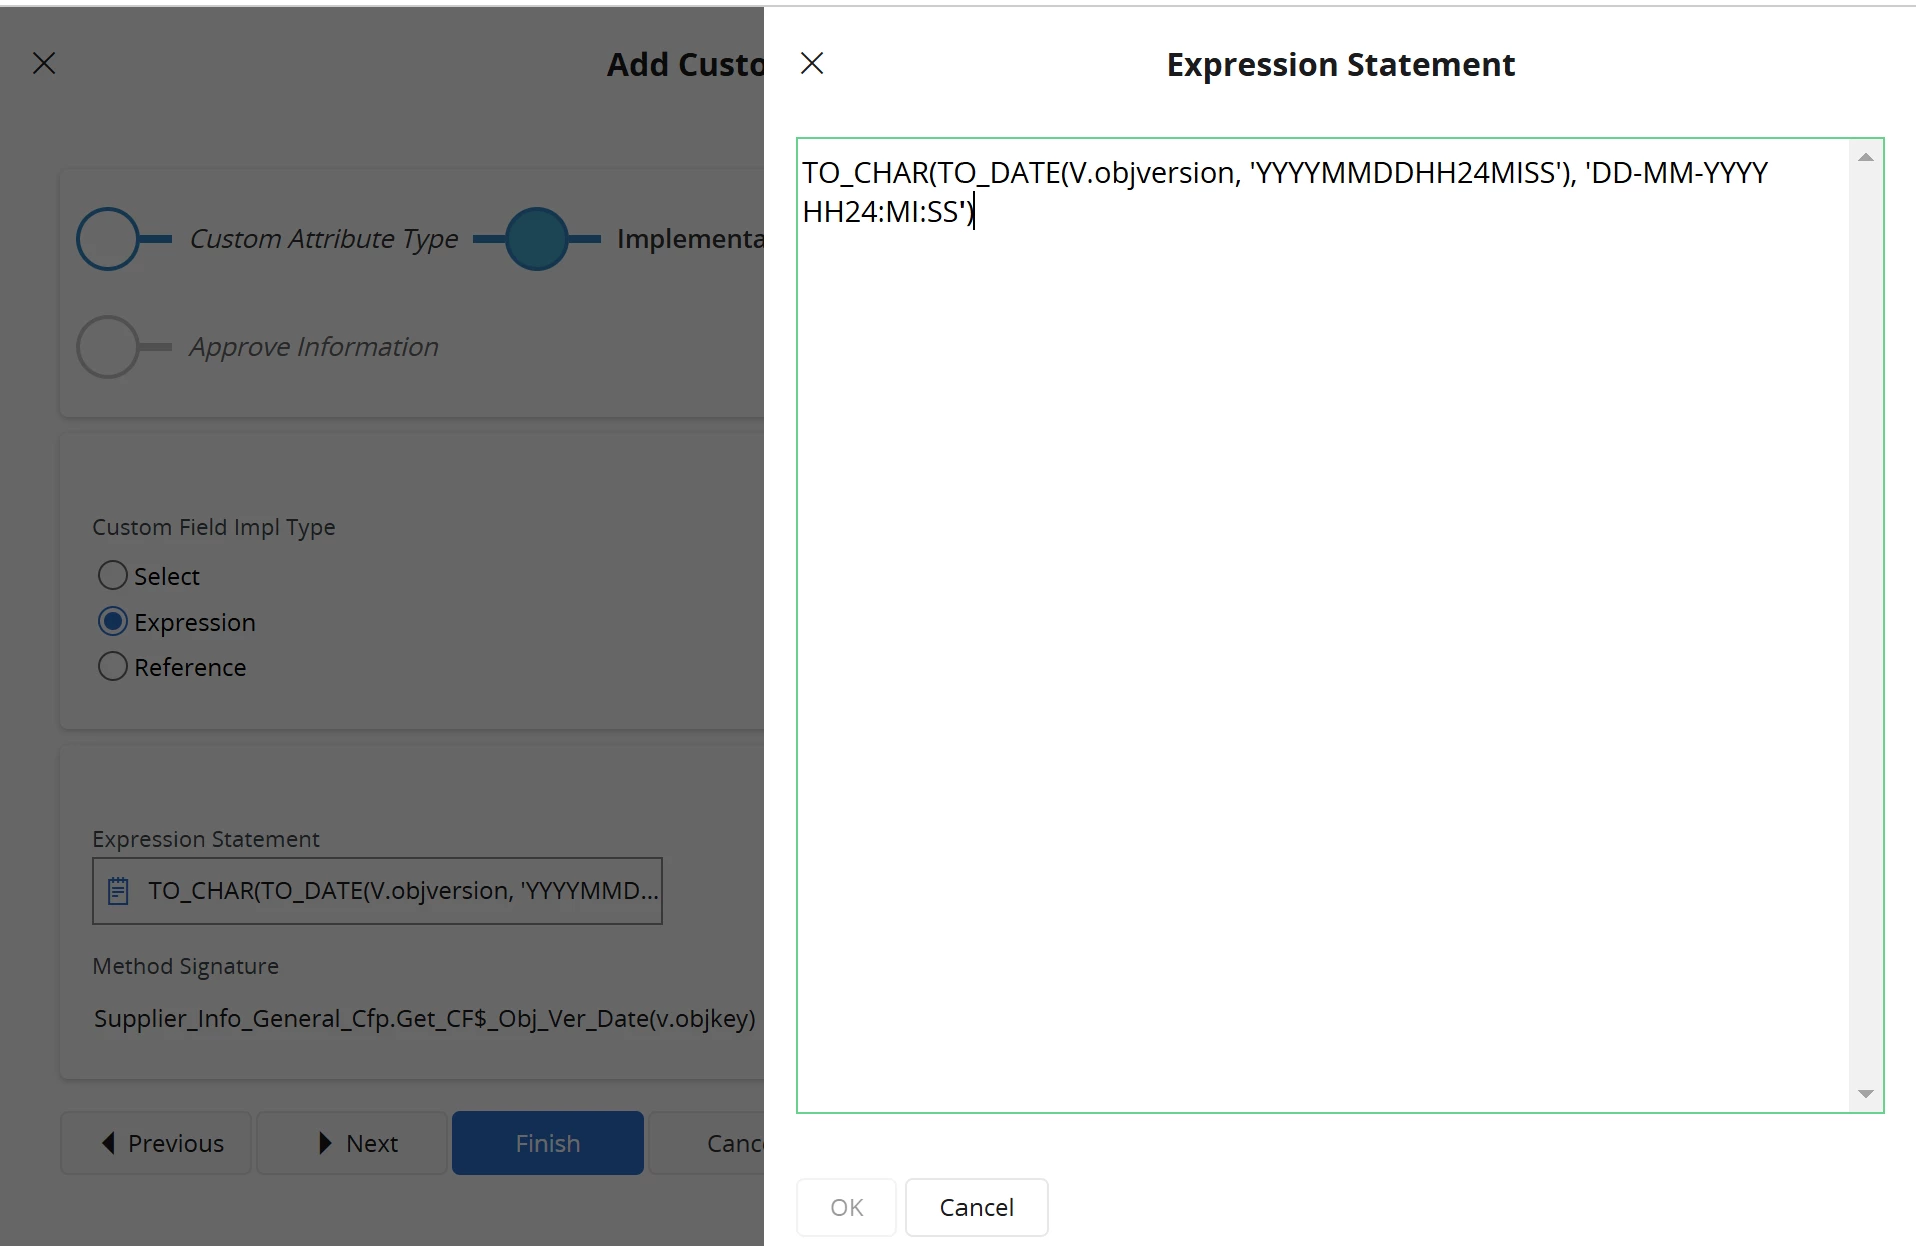Select the 'Select' radio button
1916x1246 pixels.
click(113, 576)
